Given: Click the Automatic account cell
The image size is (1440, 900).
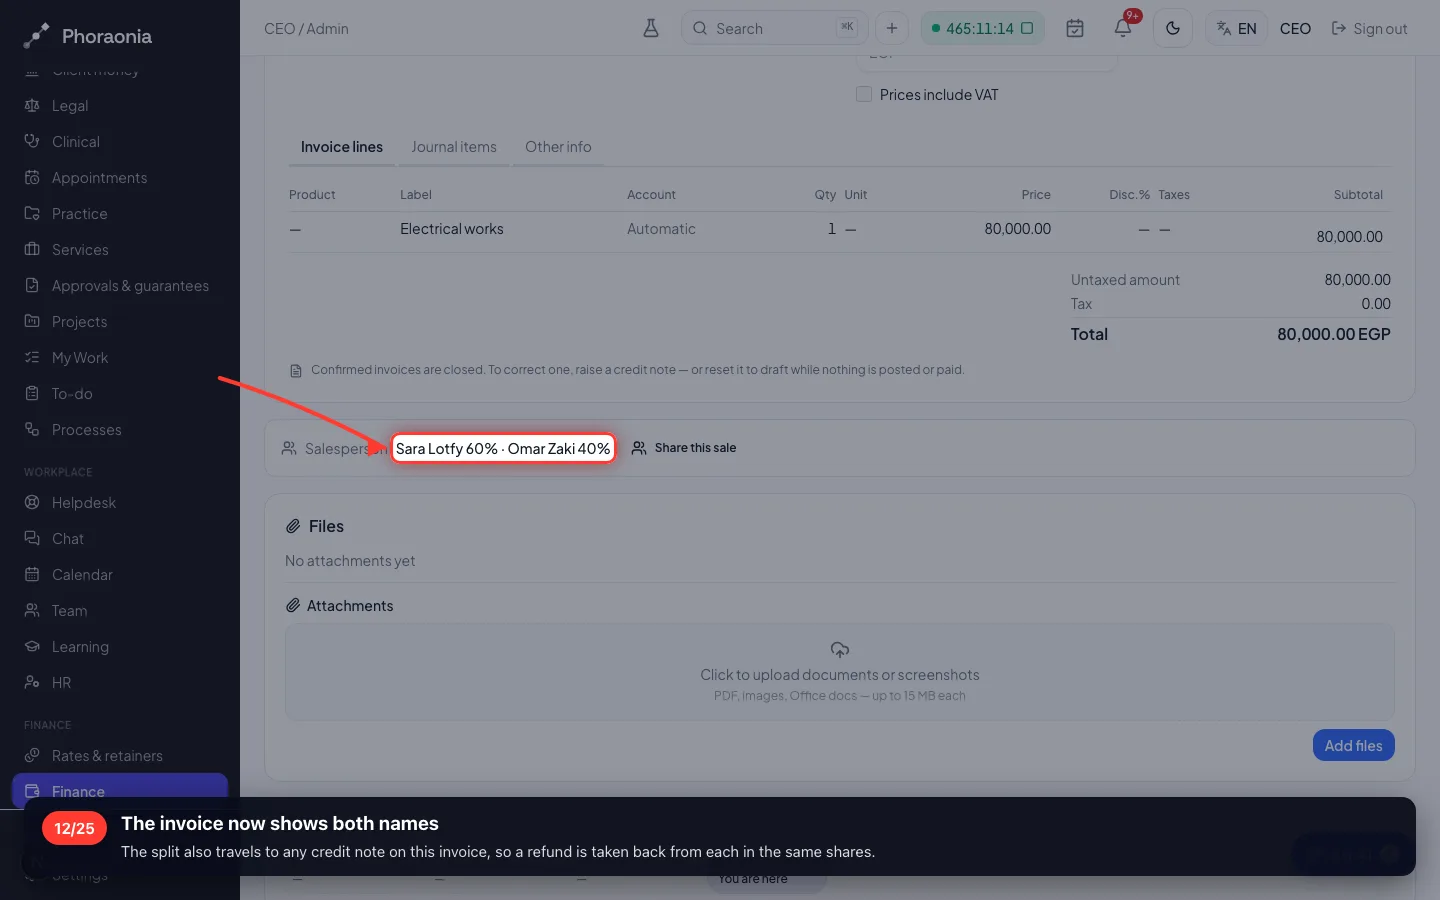Looking at the screenshot, I should click(661, 229).
